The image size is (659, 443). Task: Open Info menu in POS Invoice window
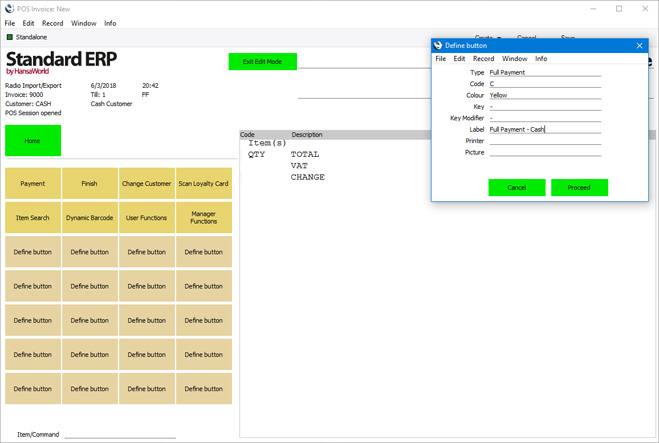click(x=110, y=23)
